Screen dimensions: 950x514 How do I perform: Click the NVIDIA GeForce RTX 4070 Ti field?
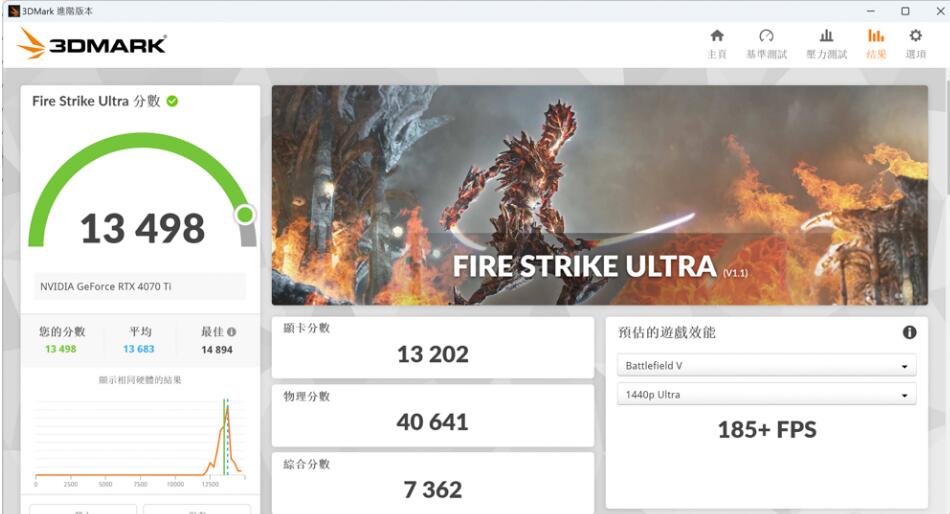140,286
